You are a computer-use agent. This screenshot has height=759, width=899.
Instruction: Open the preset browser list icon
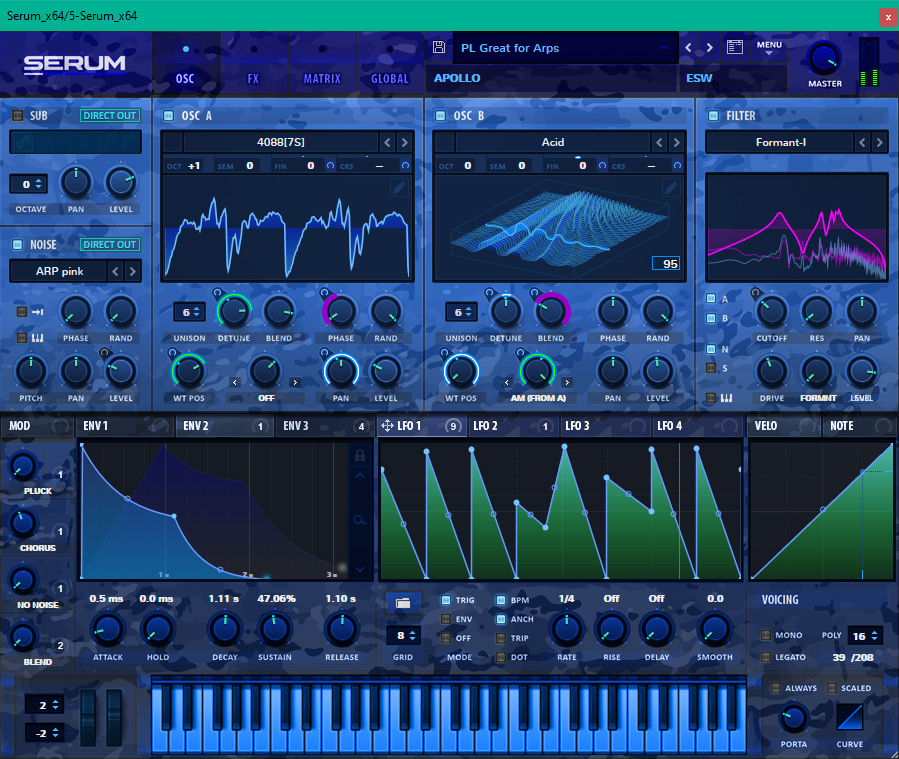(x=734, y=47)
